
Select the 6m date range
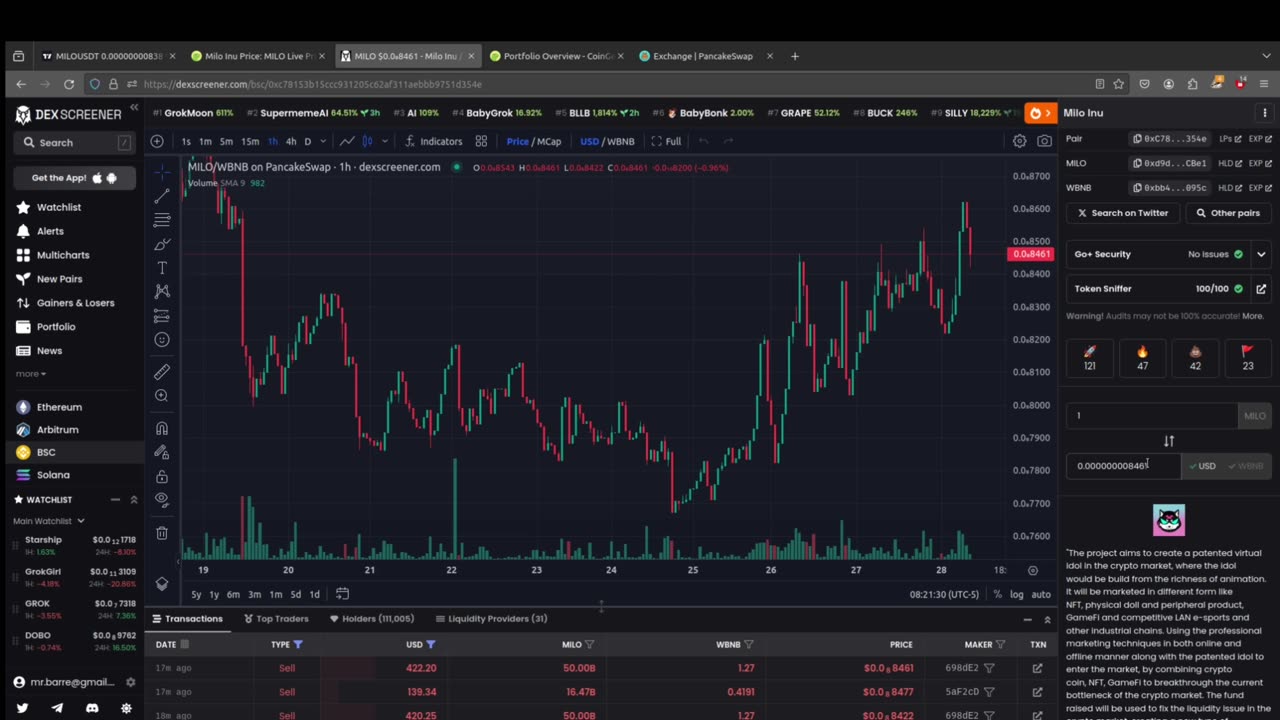(x=233, y=594)
